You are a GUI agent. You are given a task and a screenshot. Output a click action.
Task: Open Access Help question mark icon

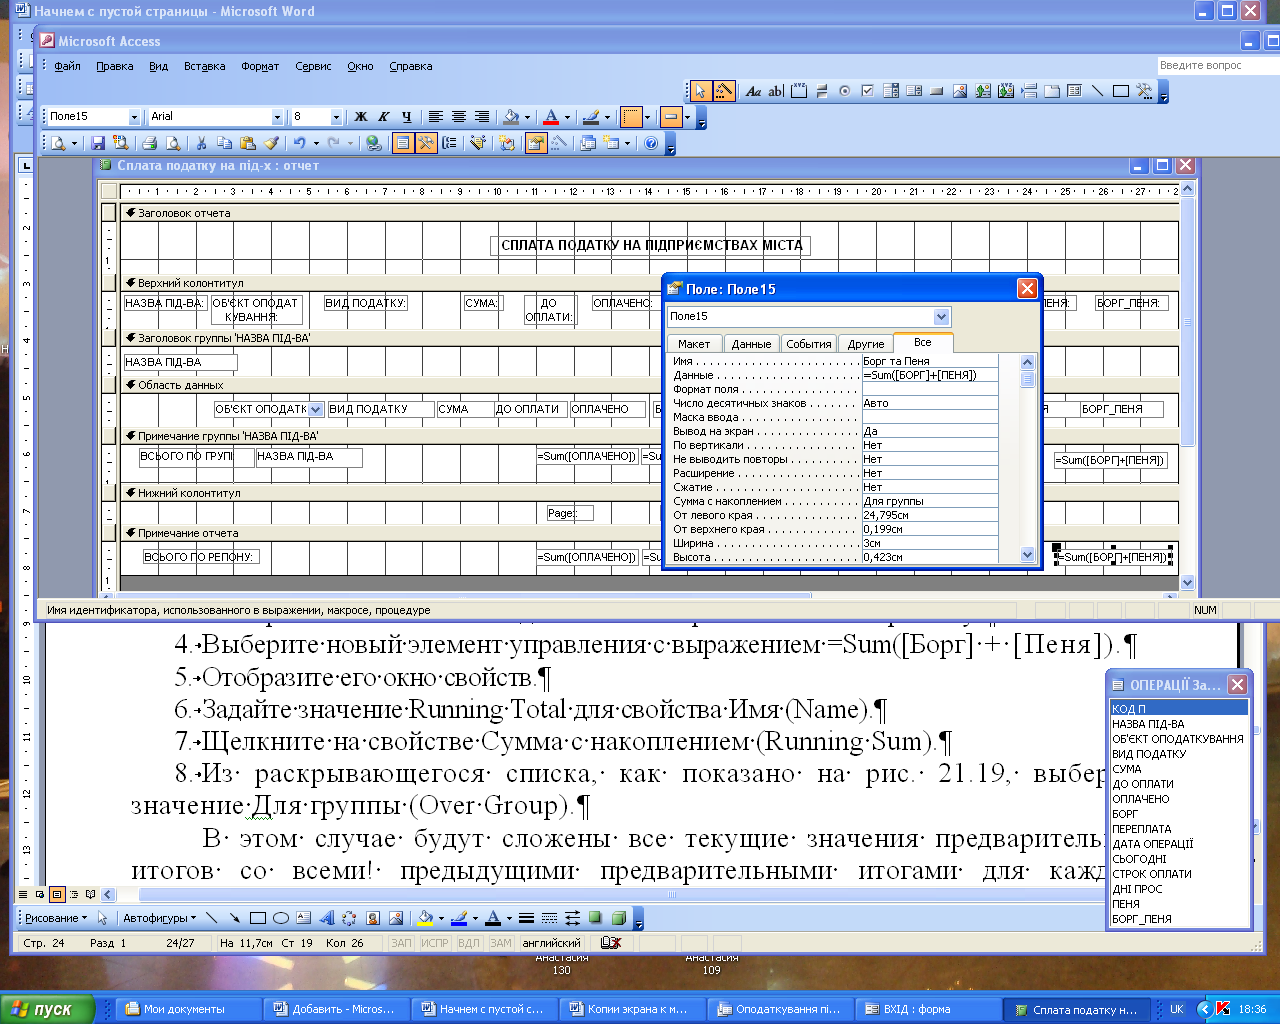[x=652, y=143]
